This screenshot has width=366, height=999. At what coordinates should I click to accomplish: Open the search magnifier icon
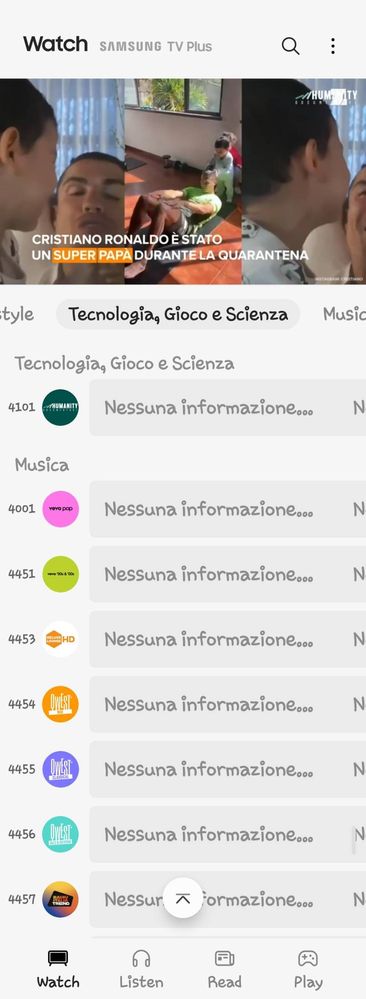(x=290, y=46)
